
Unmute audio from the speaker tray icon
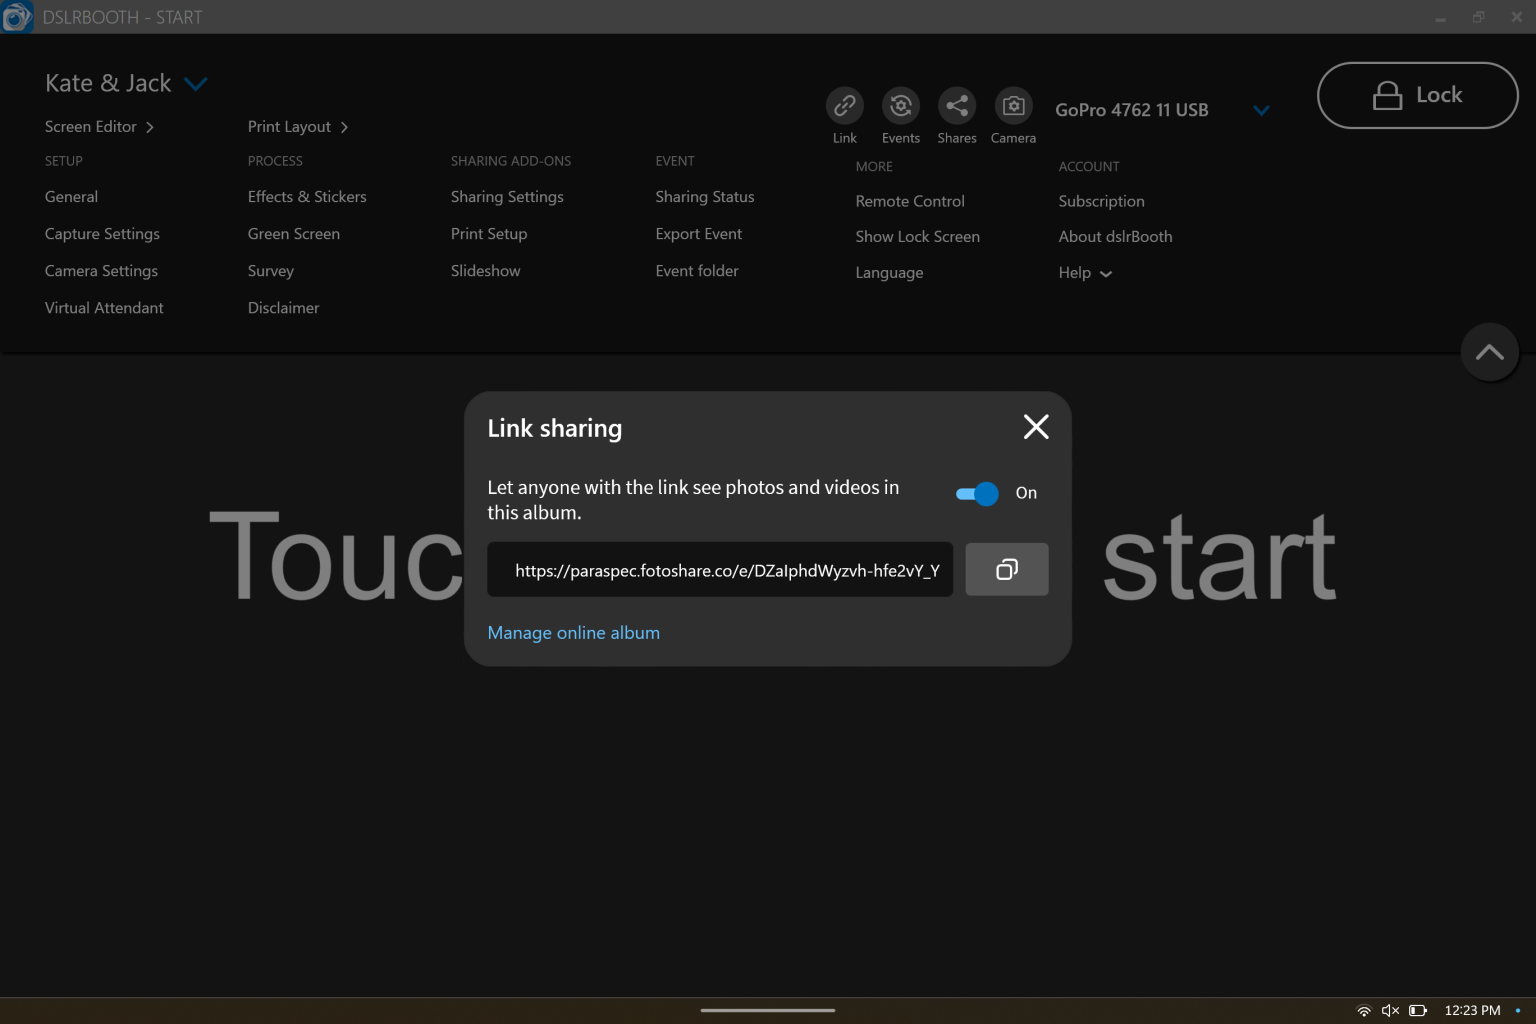pos(1390,1010)
